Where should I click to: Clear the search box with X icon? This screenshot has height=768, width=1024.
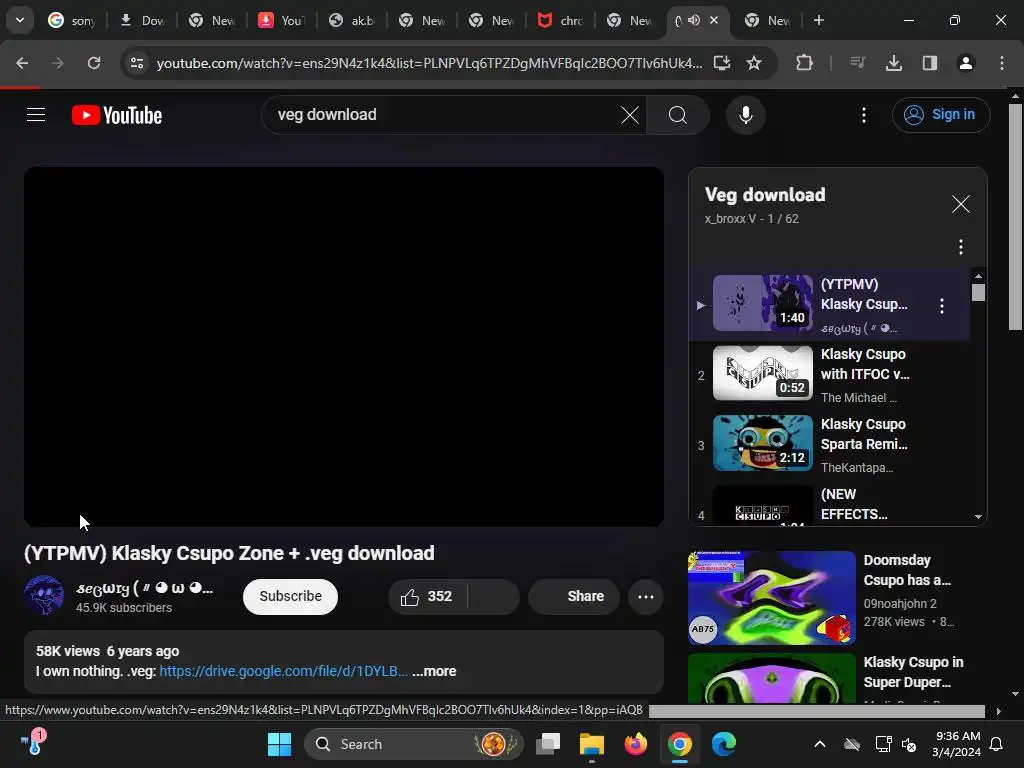click(630, 115)
